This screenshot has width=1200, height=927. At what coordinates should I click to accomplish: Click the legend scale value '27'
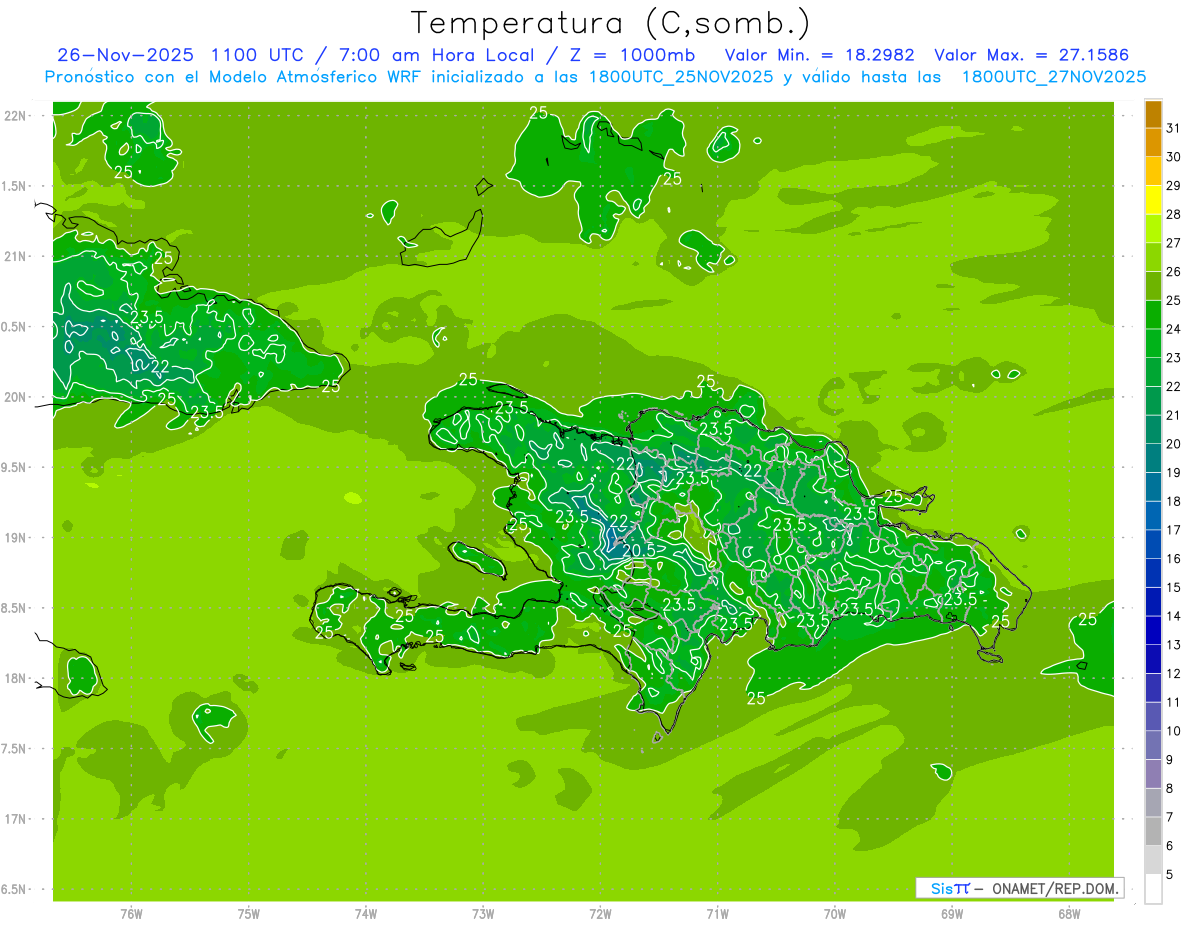[1173, 243]
